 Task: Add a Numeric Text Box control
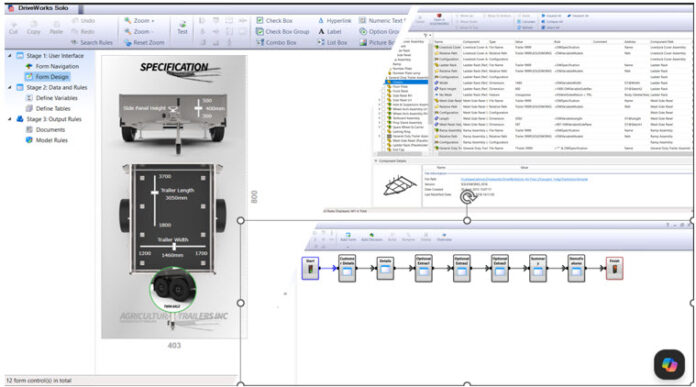381,20
